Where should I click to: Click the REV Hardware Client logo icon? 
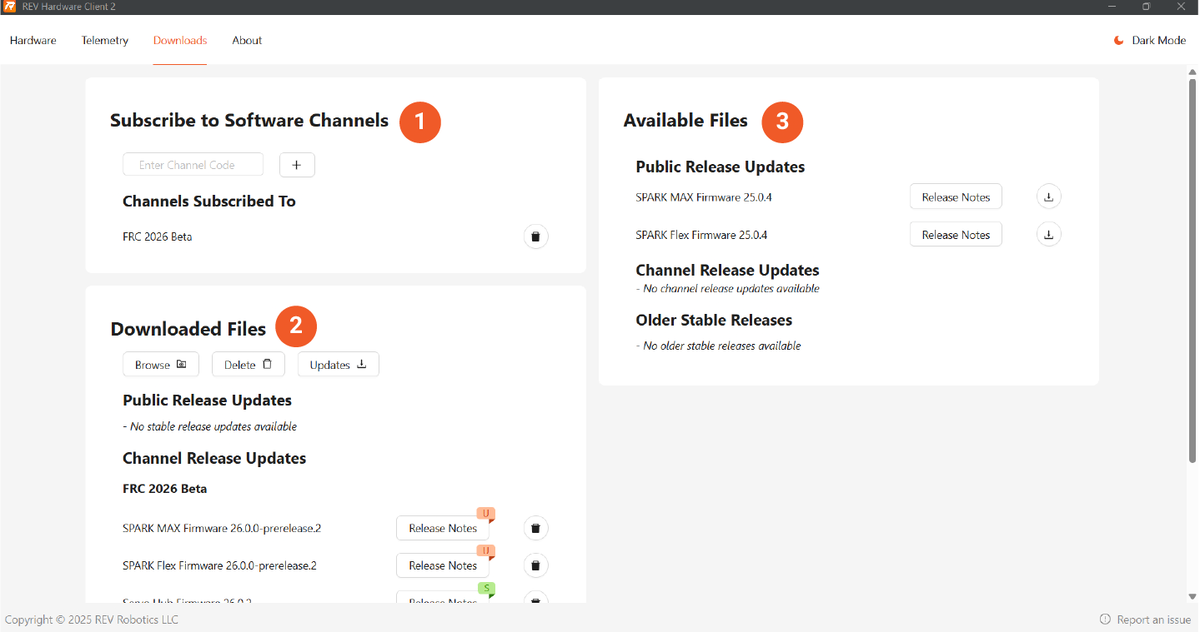pyautogui.click(x=9, y=7)
